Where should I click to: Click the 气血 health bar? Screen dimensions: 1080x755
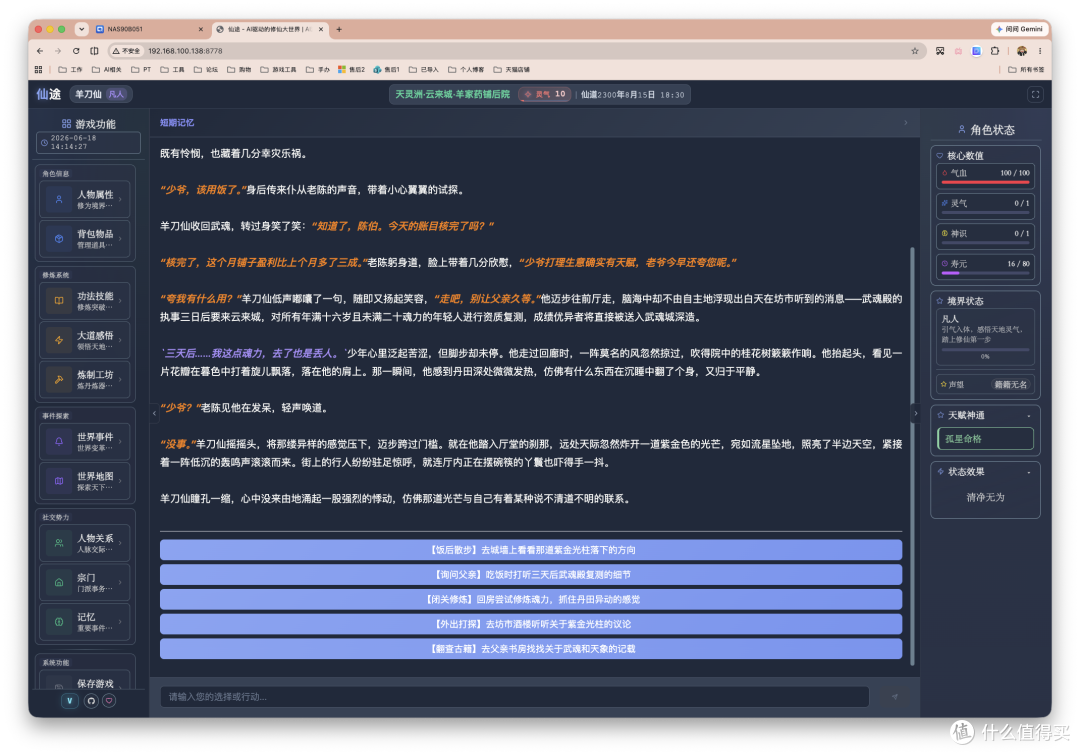tap(986, 182)
